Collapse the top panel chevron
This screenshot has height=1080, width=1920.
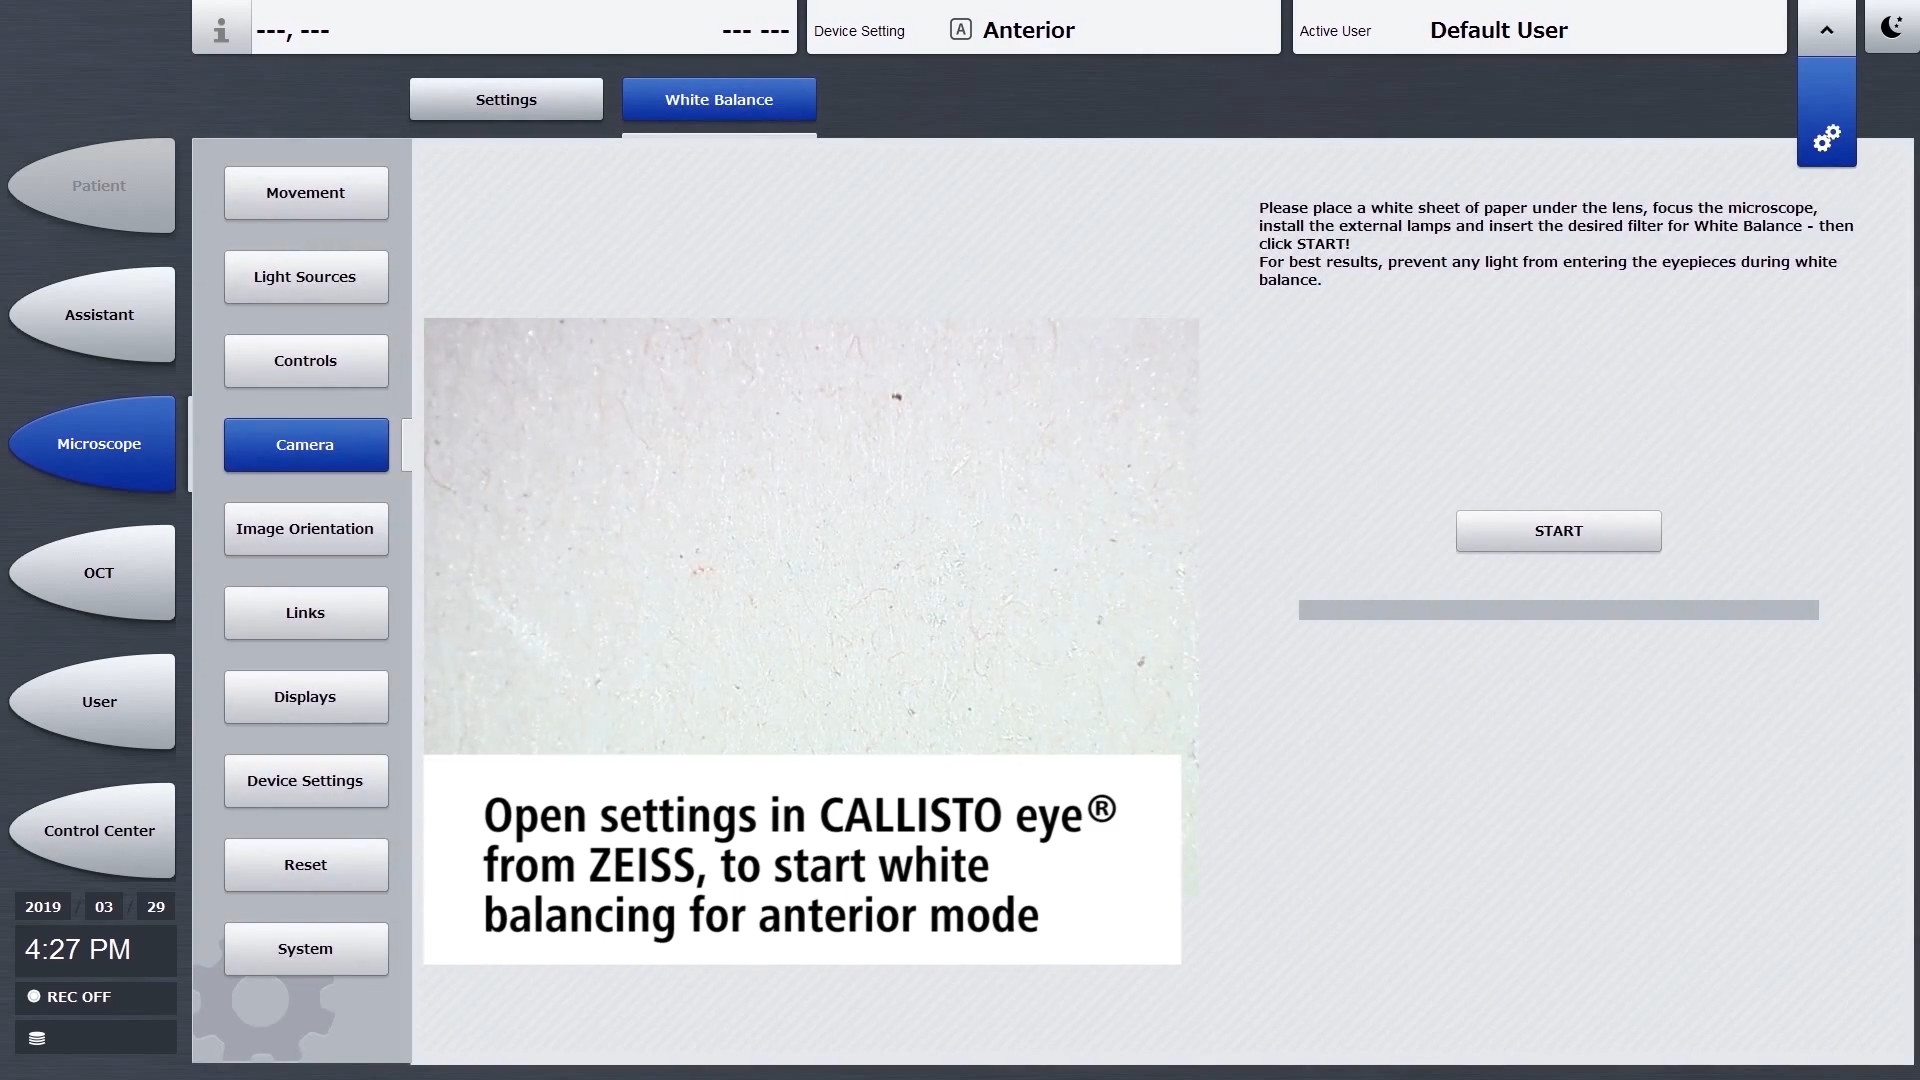pos(1826,30)
